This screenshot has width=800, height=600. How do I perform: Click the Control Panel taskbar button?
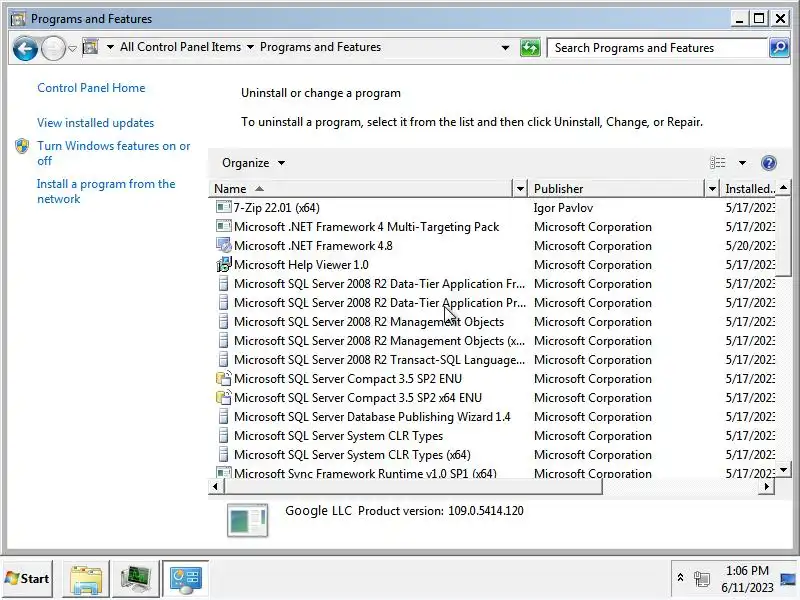186,580
